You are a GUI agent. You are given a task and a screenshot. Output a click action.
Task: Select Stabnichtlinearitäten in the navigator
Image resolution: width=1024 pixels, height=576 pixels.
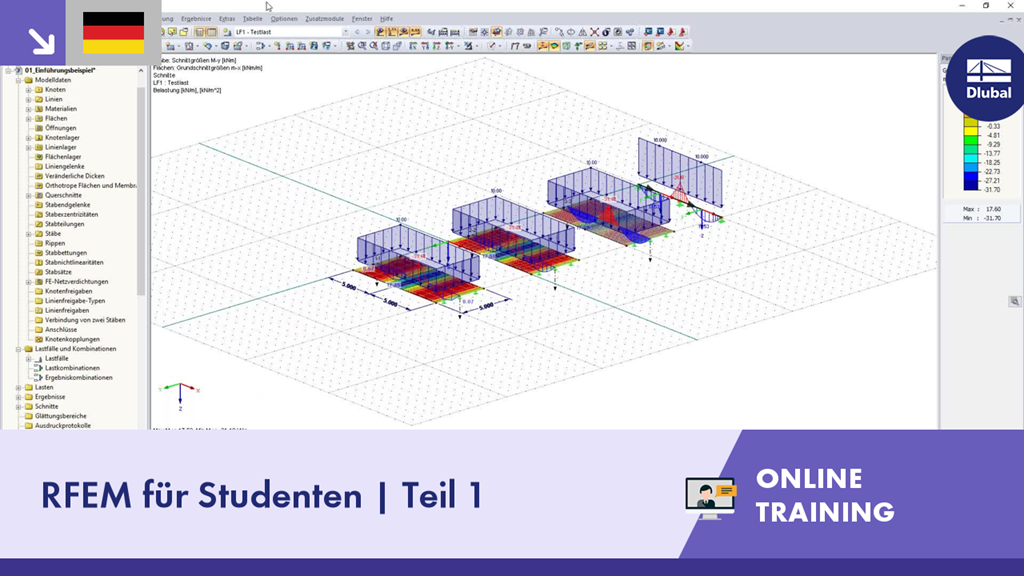pyautogui.click(x=74, y=263)
